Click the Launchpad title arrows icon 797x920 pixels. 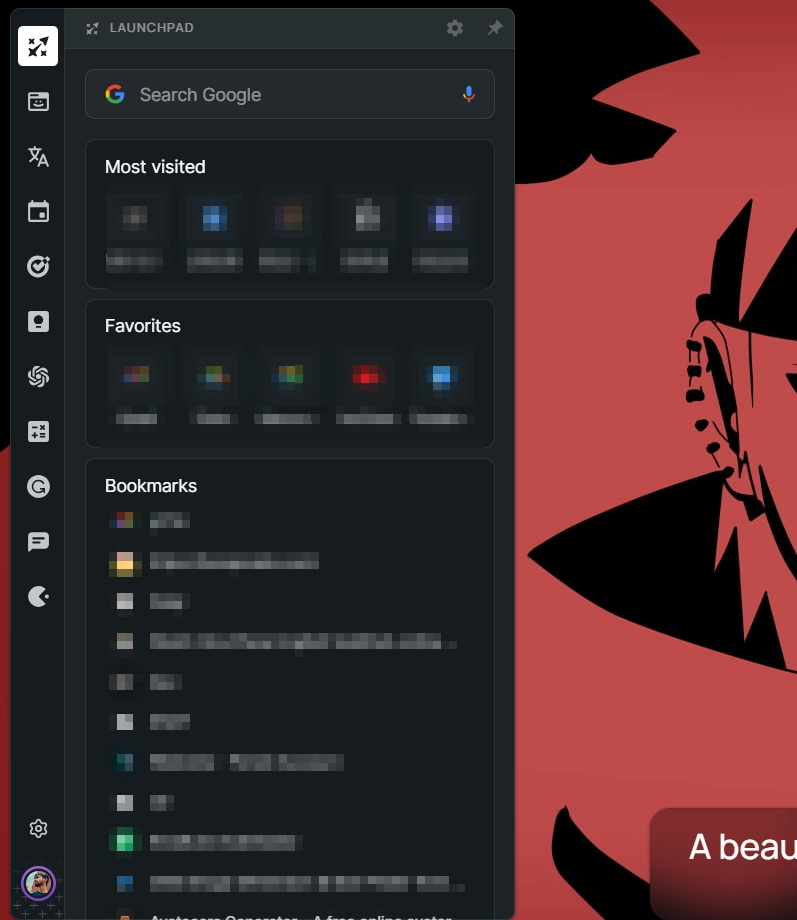point(92,28)
